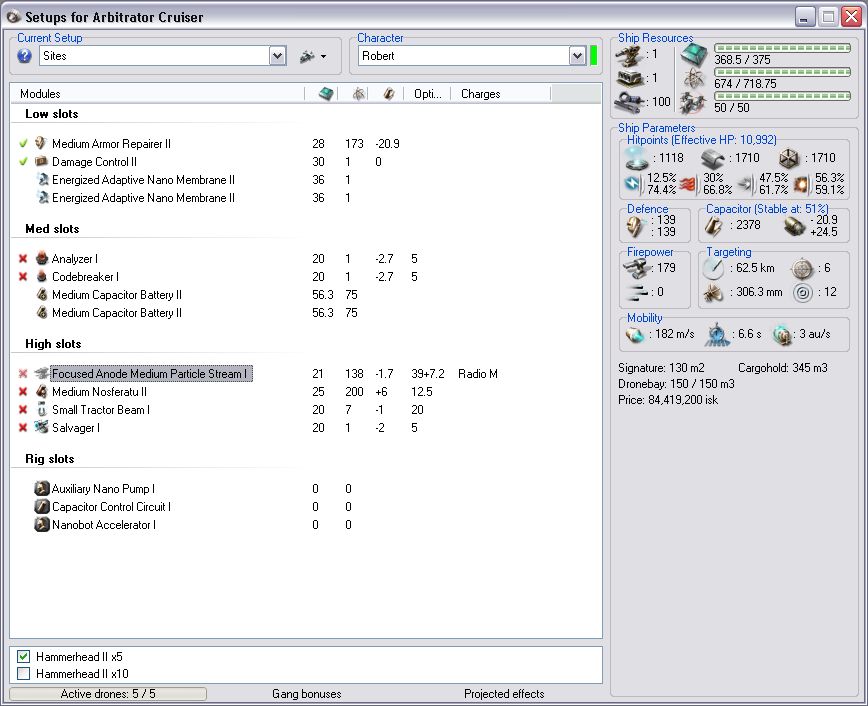The image size is (868, 706).
Task: Click the powergrid usage bar 674 / 718.75
Action: [x=782, y=72]
